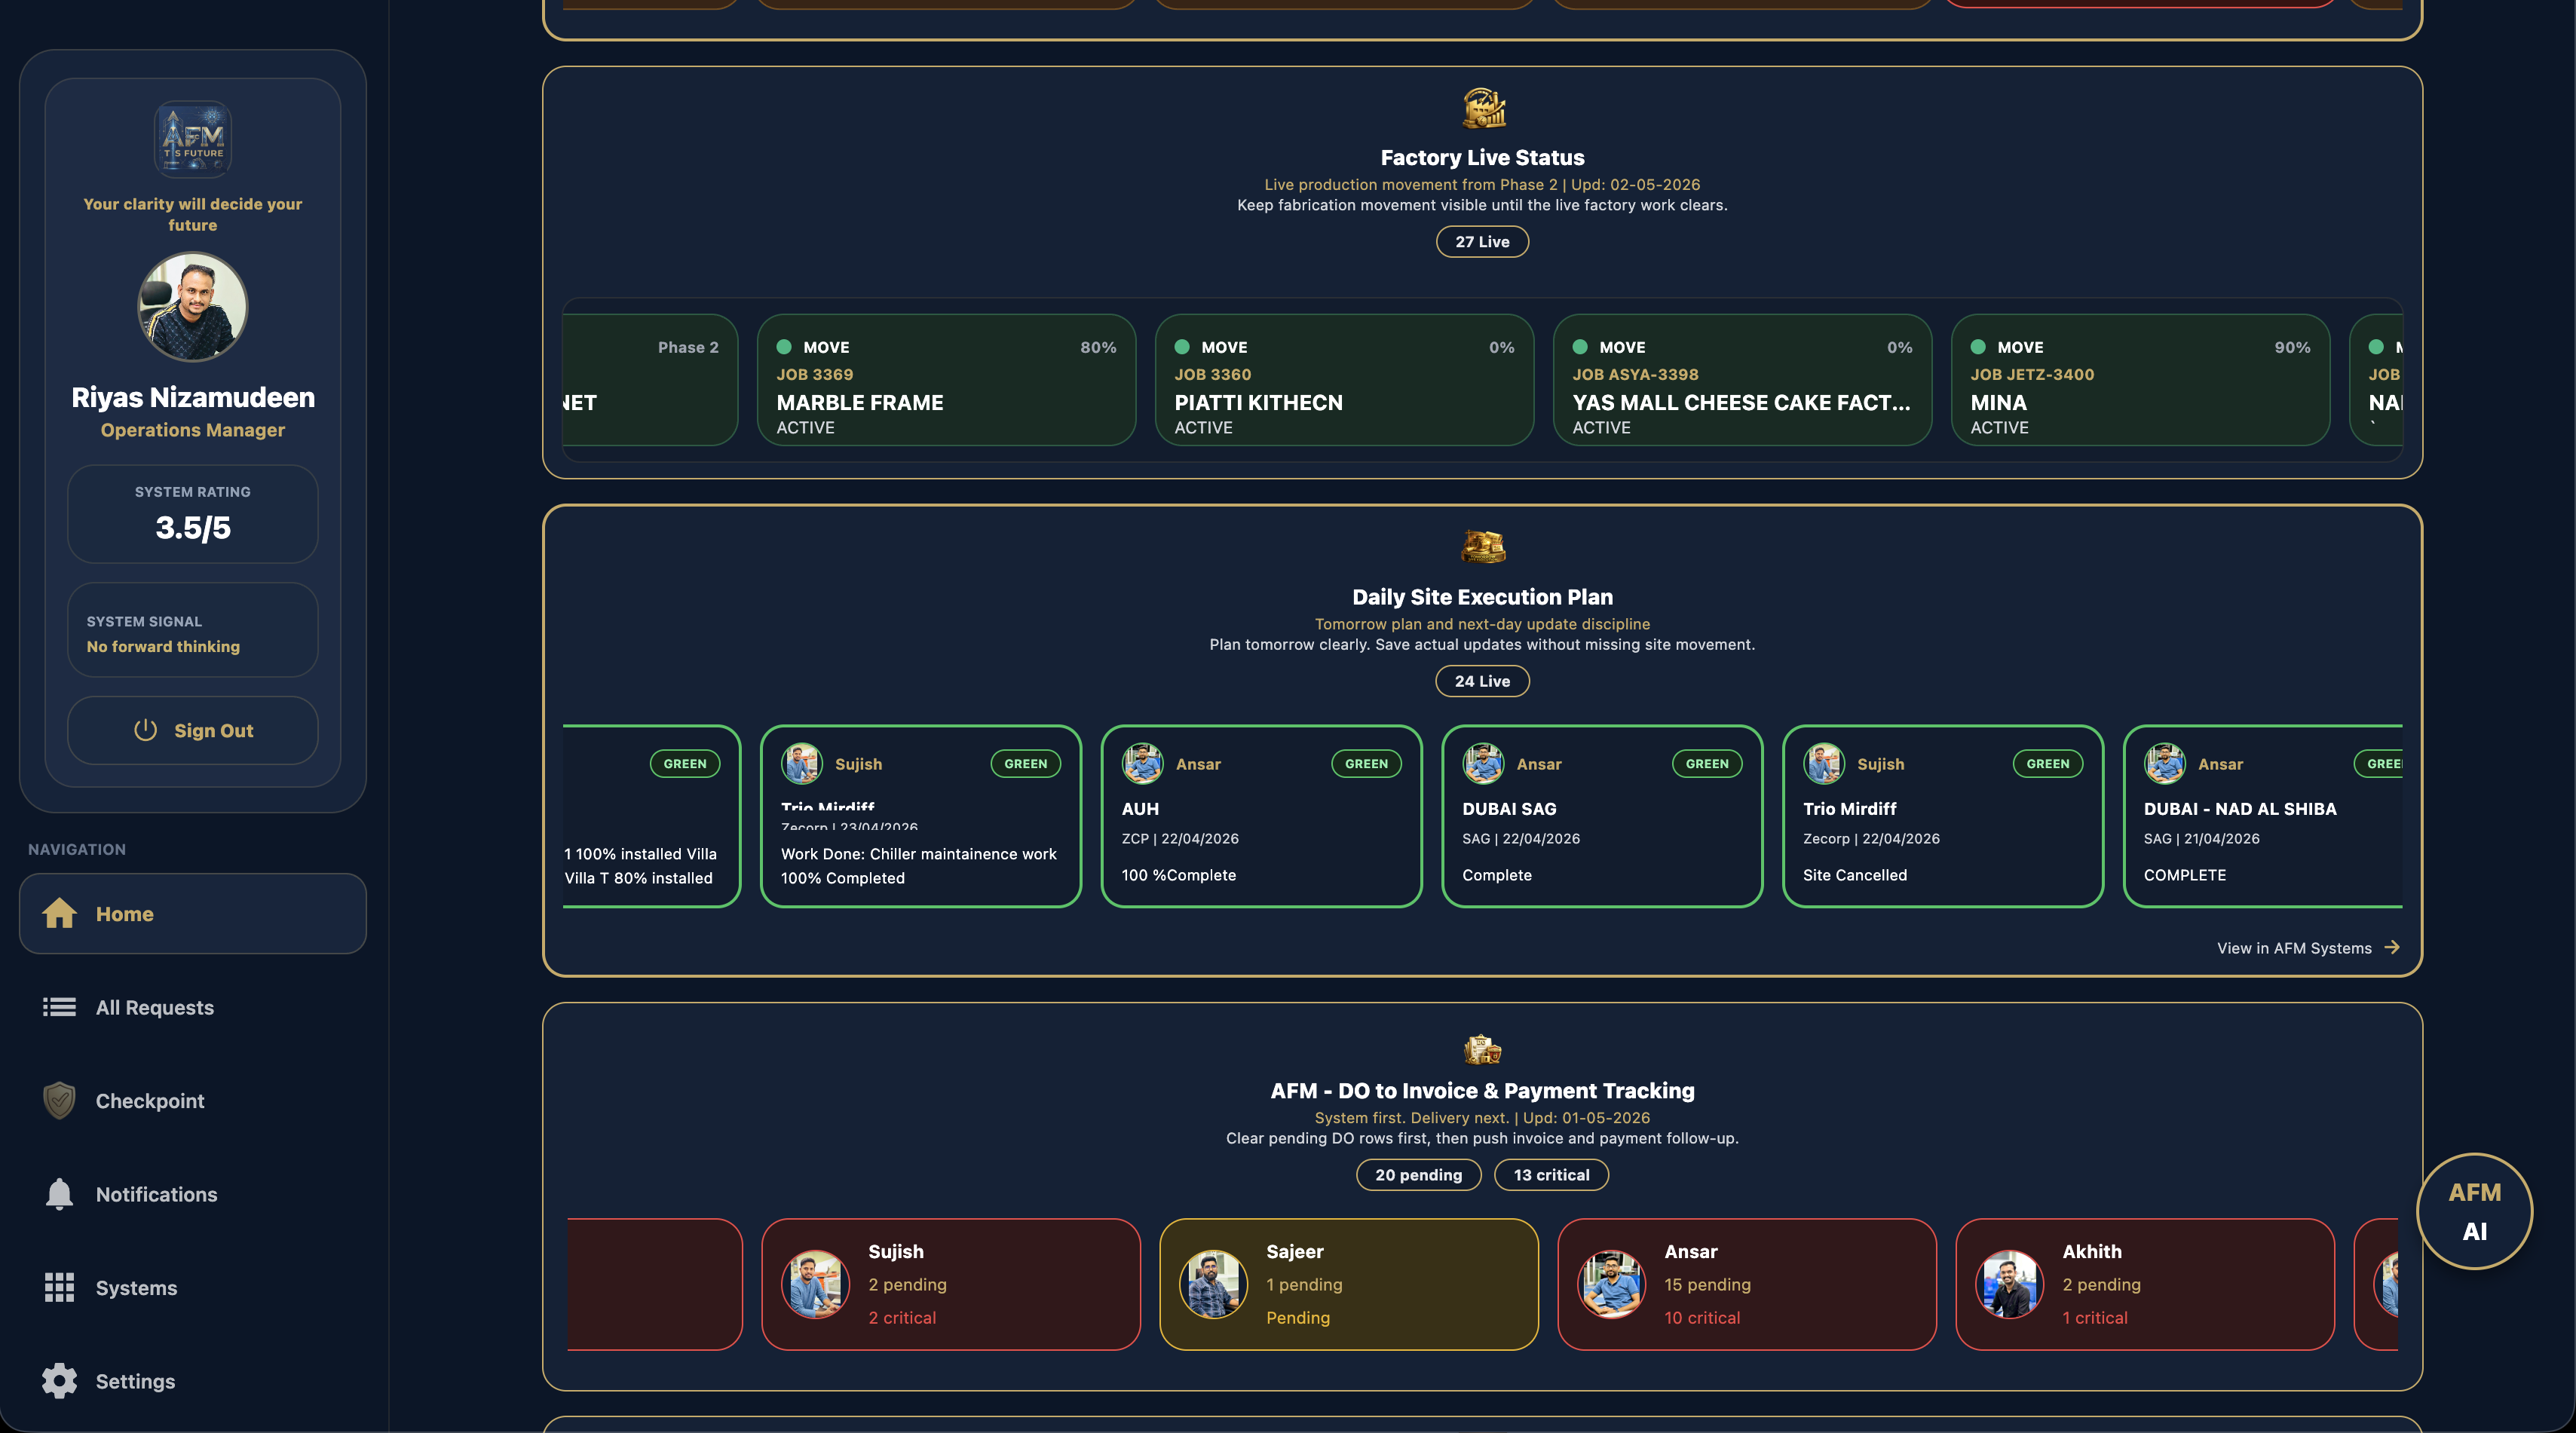Click the 24 Live badge
This screenshot has height=1433, width=2576.
click(x=1482, y=681)
